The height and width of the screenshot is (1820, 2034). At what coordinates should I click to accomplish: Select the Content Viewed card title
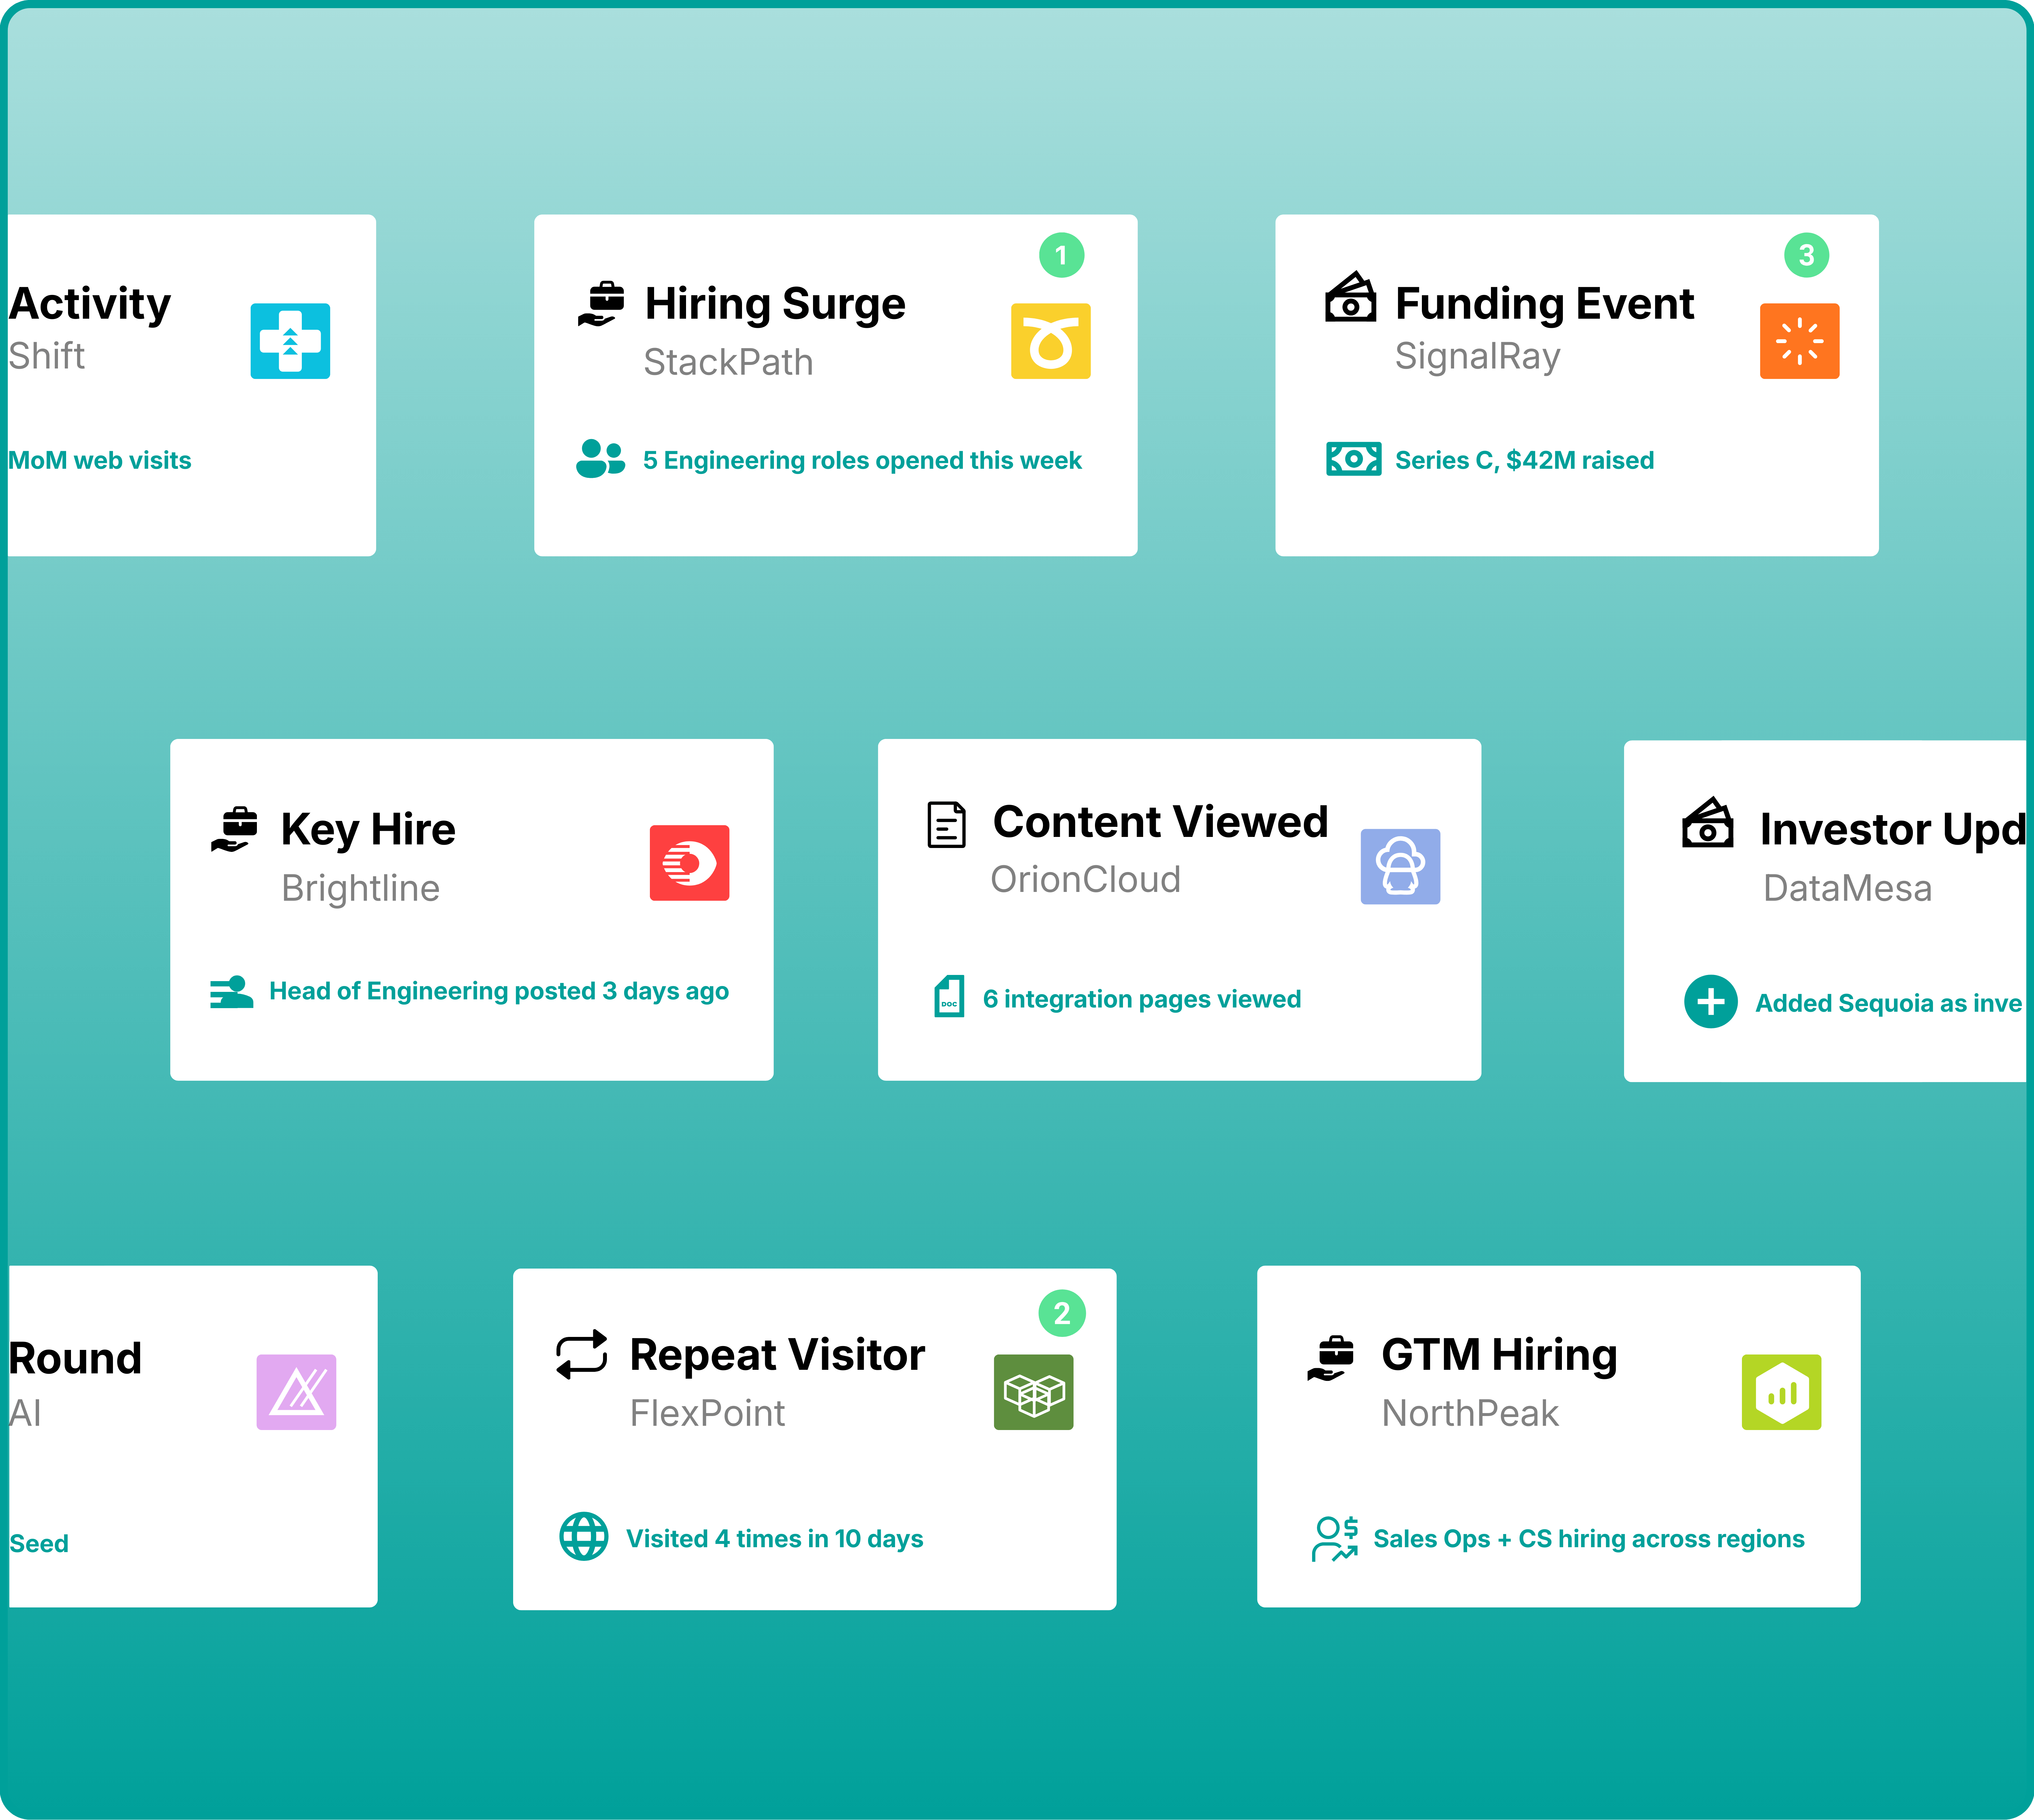(1160, 822)
